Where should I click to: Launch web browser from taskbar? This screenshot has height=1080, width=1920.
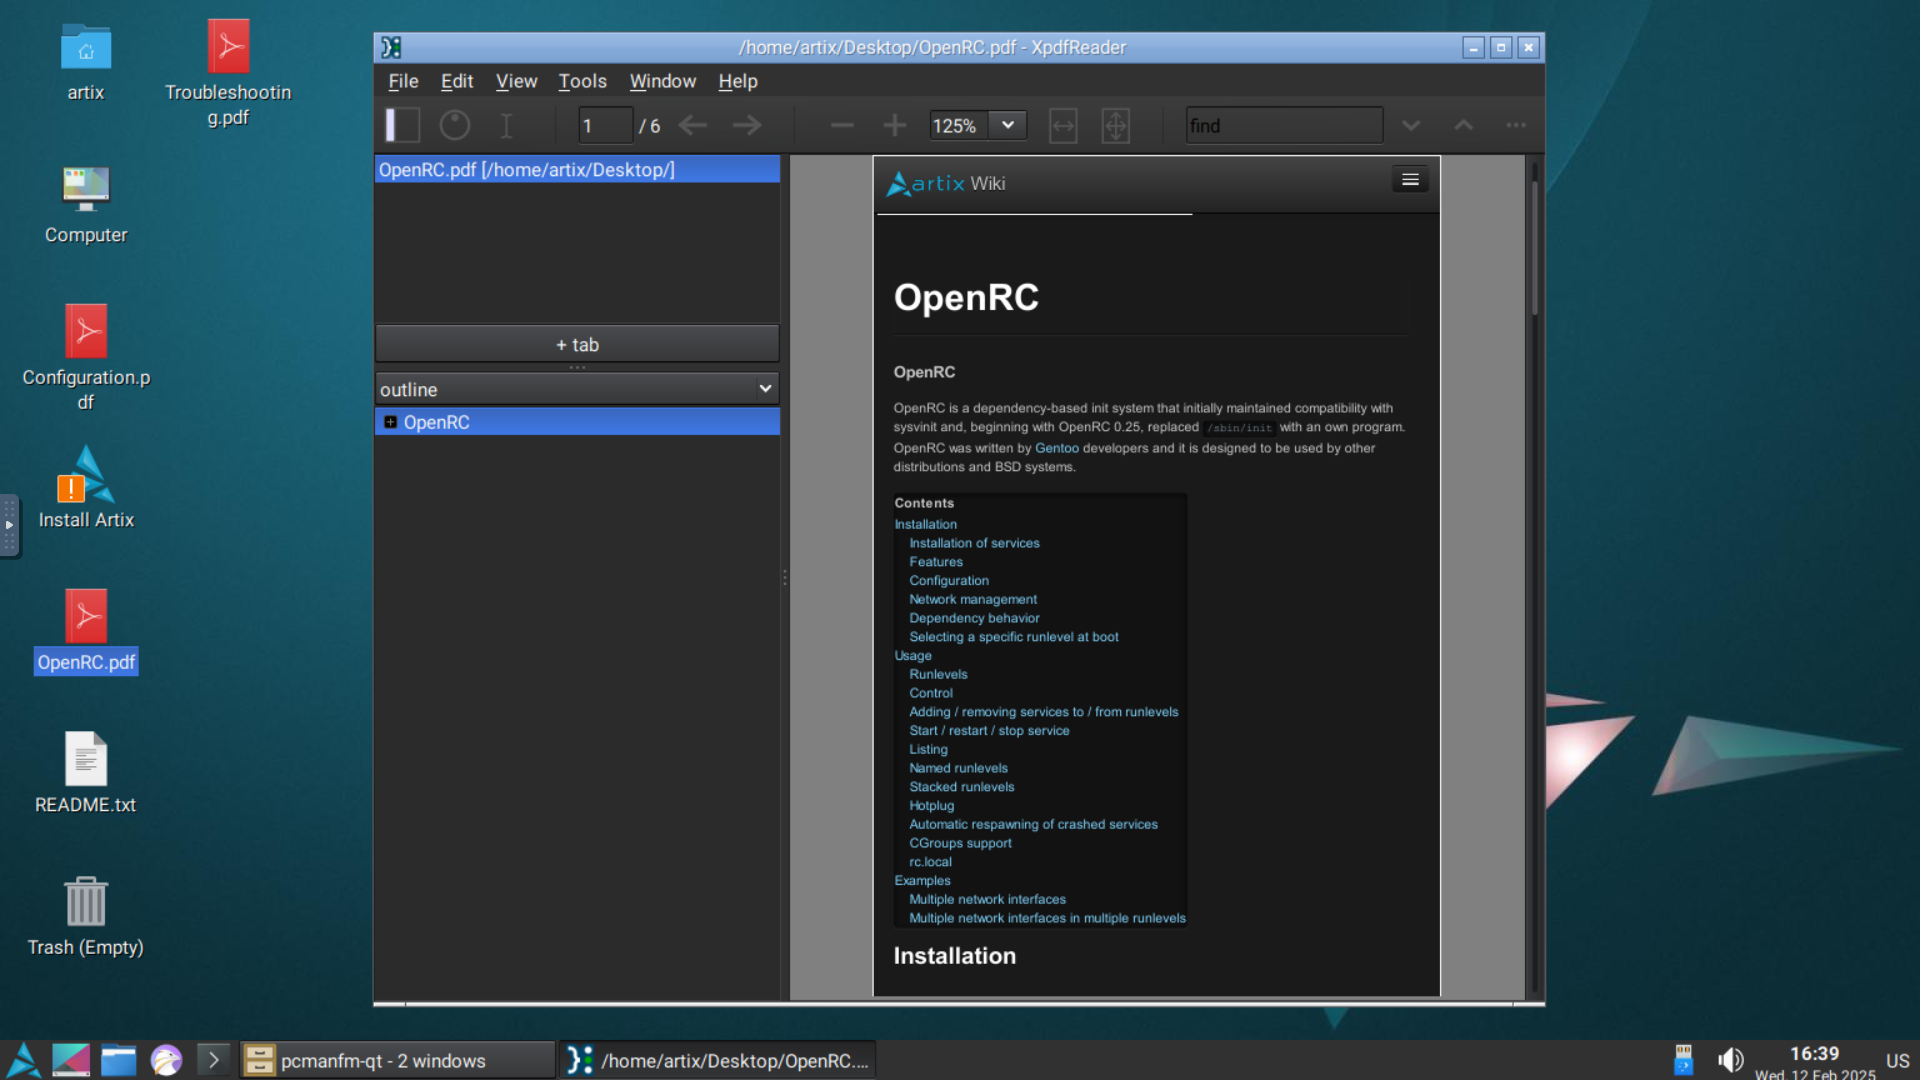(166, 1060)
